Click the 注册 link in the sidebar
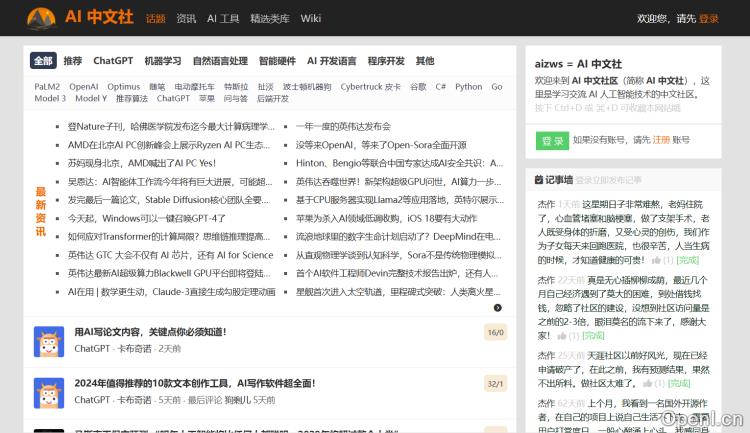 point(661,141)
